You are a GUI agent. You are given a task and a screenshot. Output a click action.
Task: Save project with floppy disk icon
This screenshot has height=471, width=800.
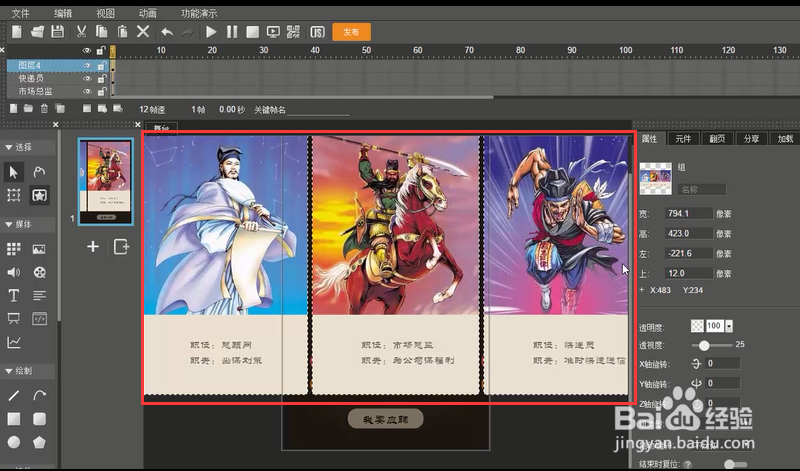click(58, 32)
